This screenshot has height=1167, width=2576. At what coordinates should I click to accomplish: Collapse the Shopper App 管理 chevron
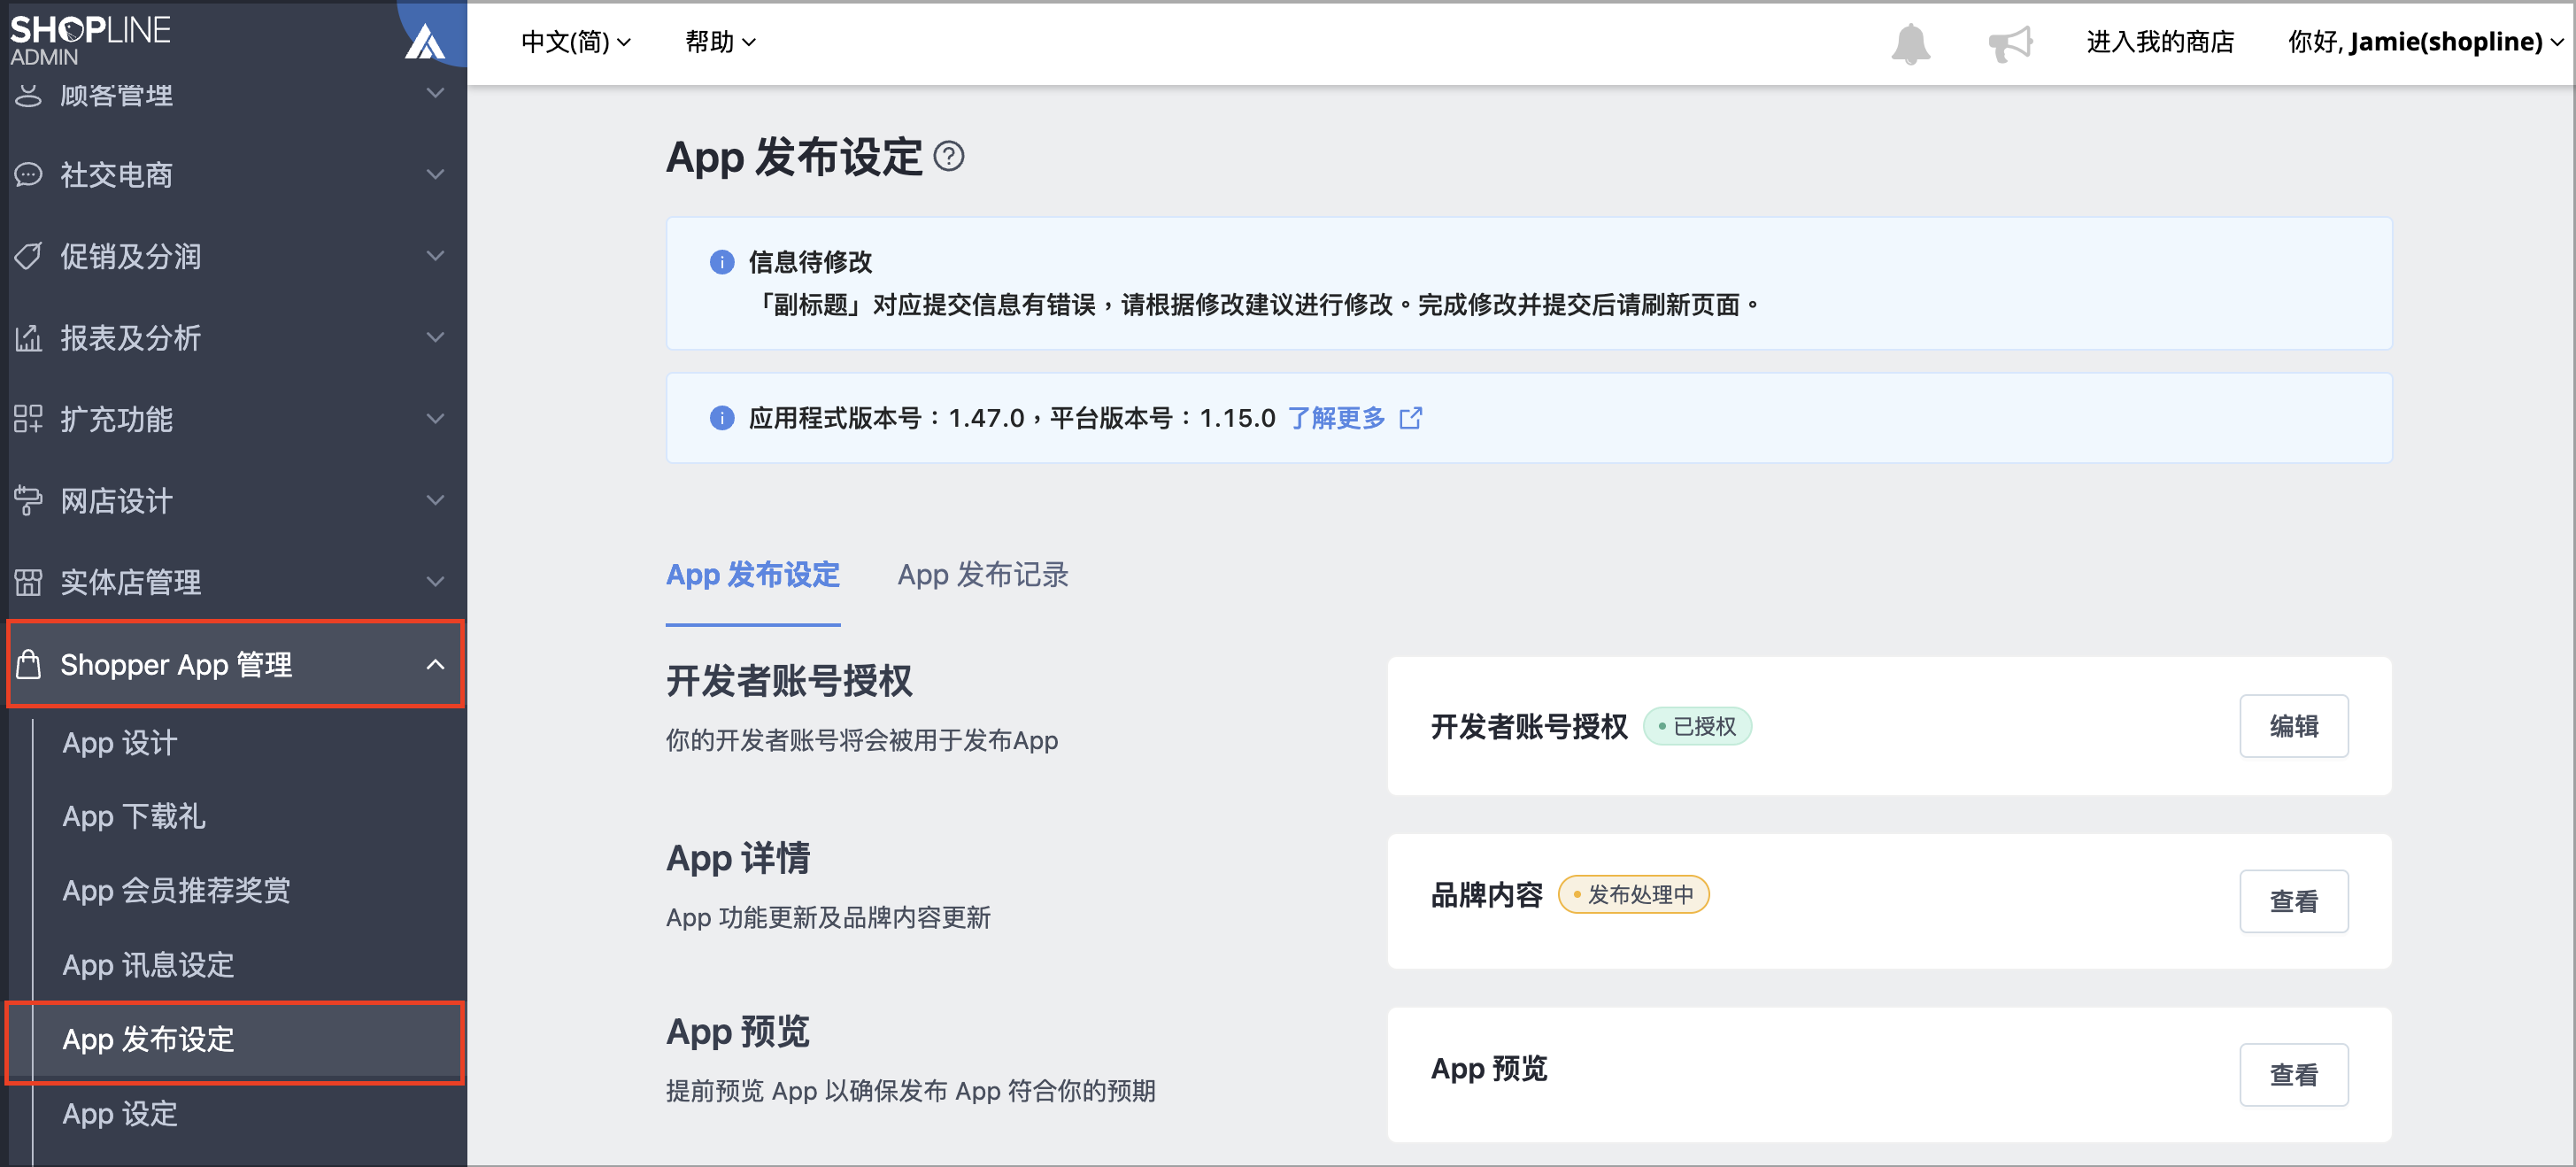point(435,664)
